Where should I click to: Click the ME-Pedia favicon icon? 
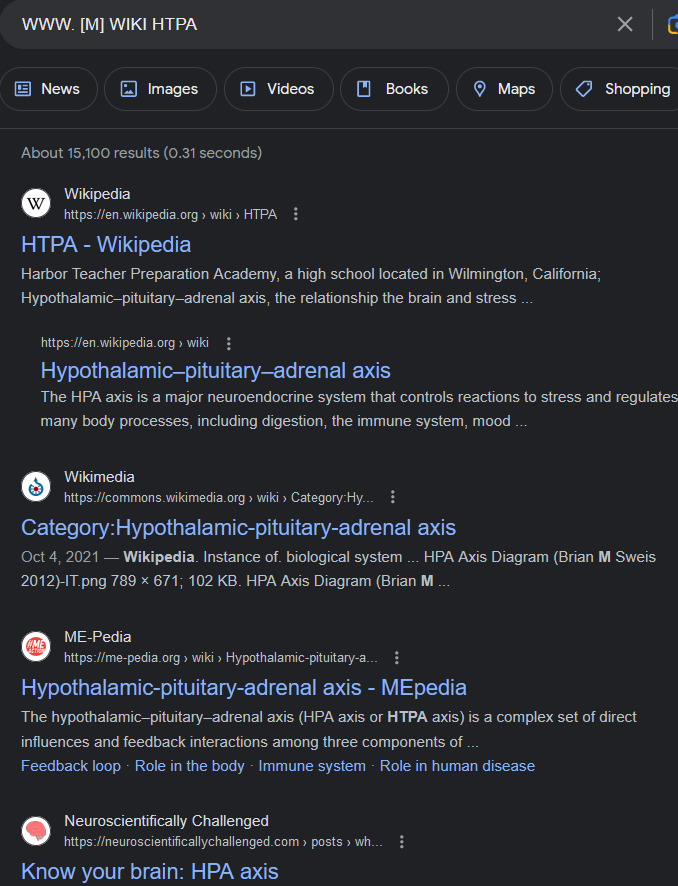(36, 646)
